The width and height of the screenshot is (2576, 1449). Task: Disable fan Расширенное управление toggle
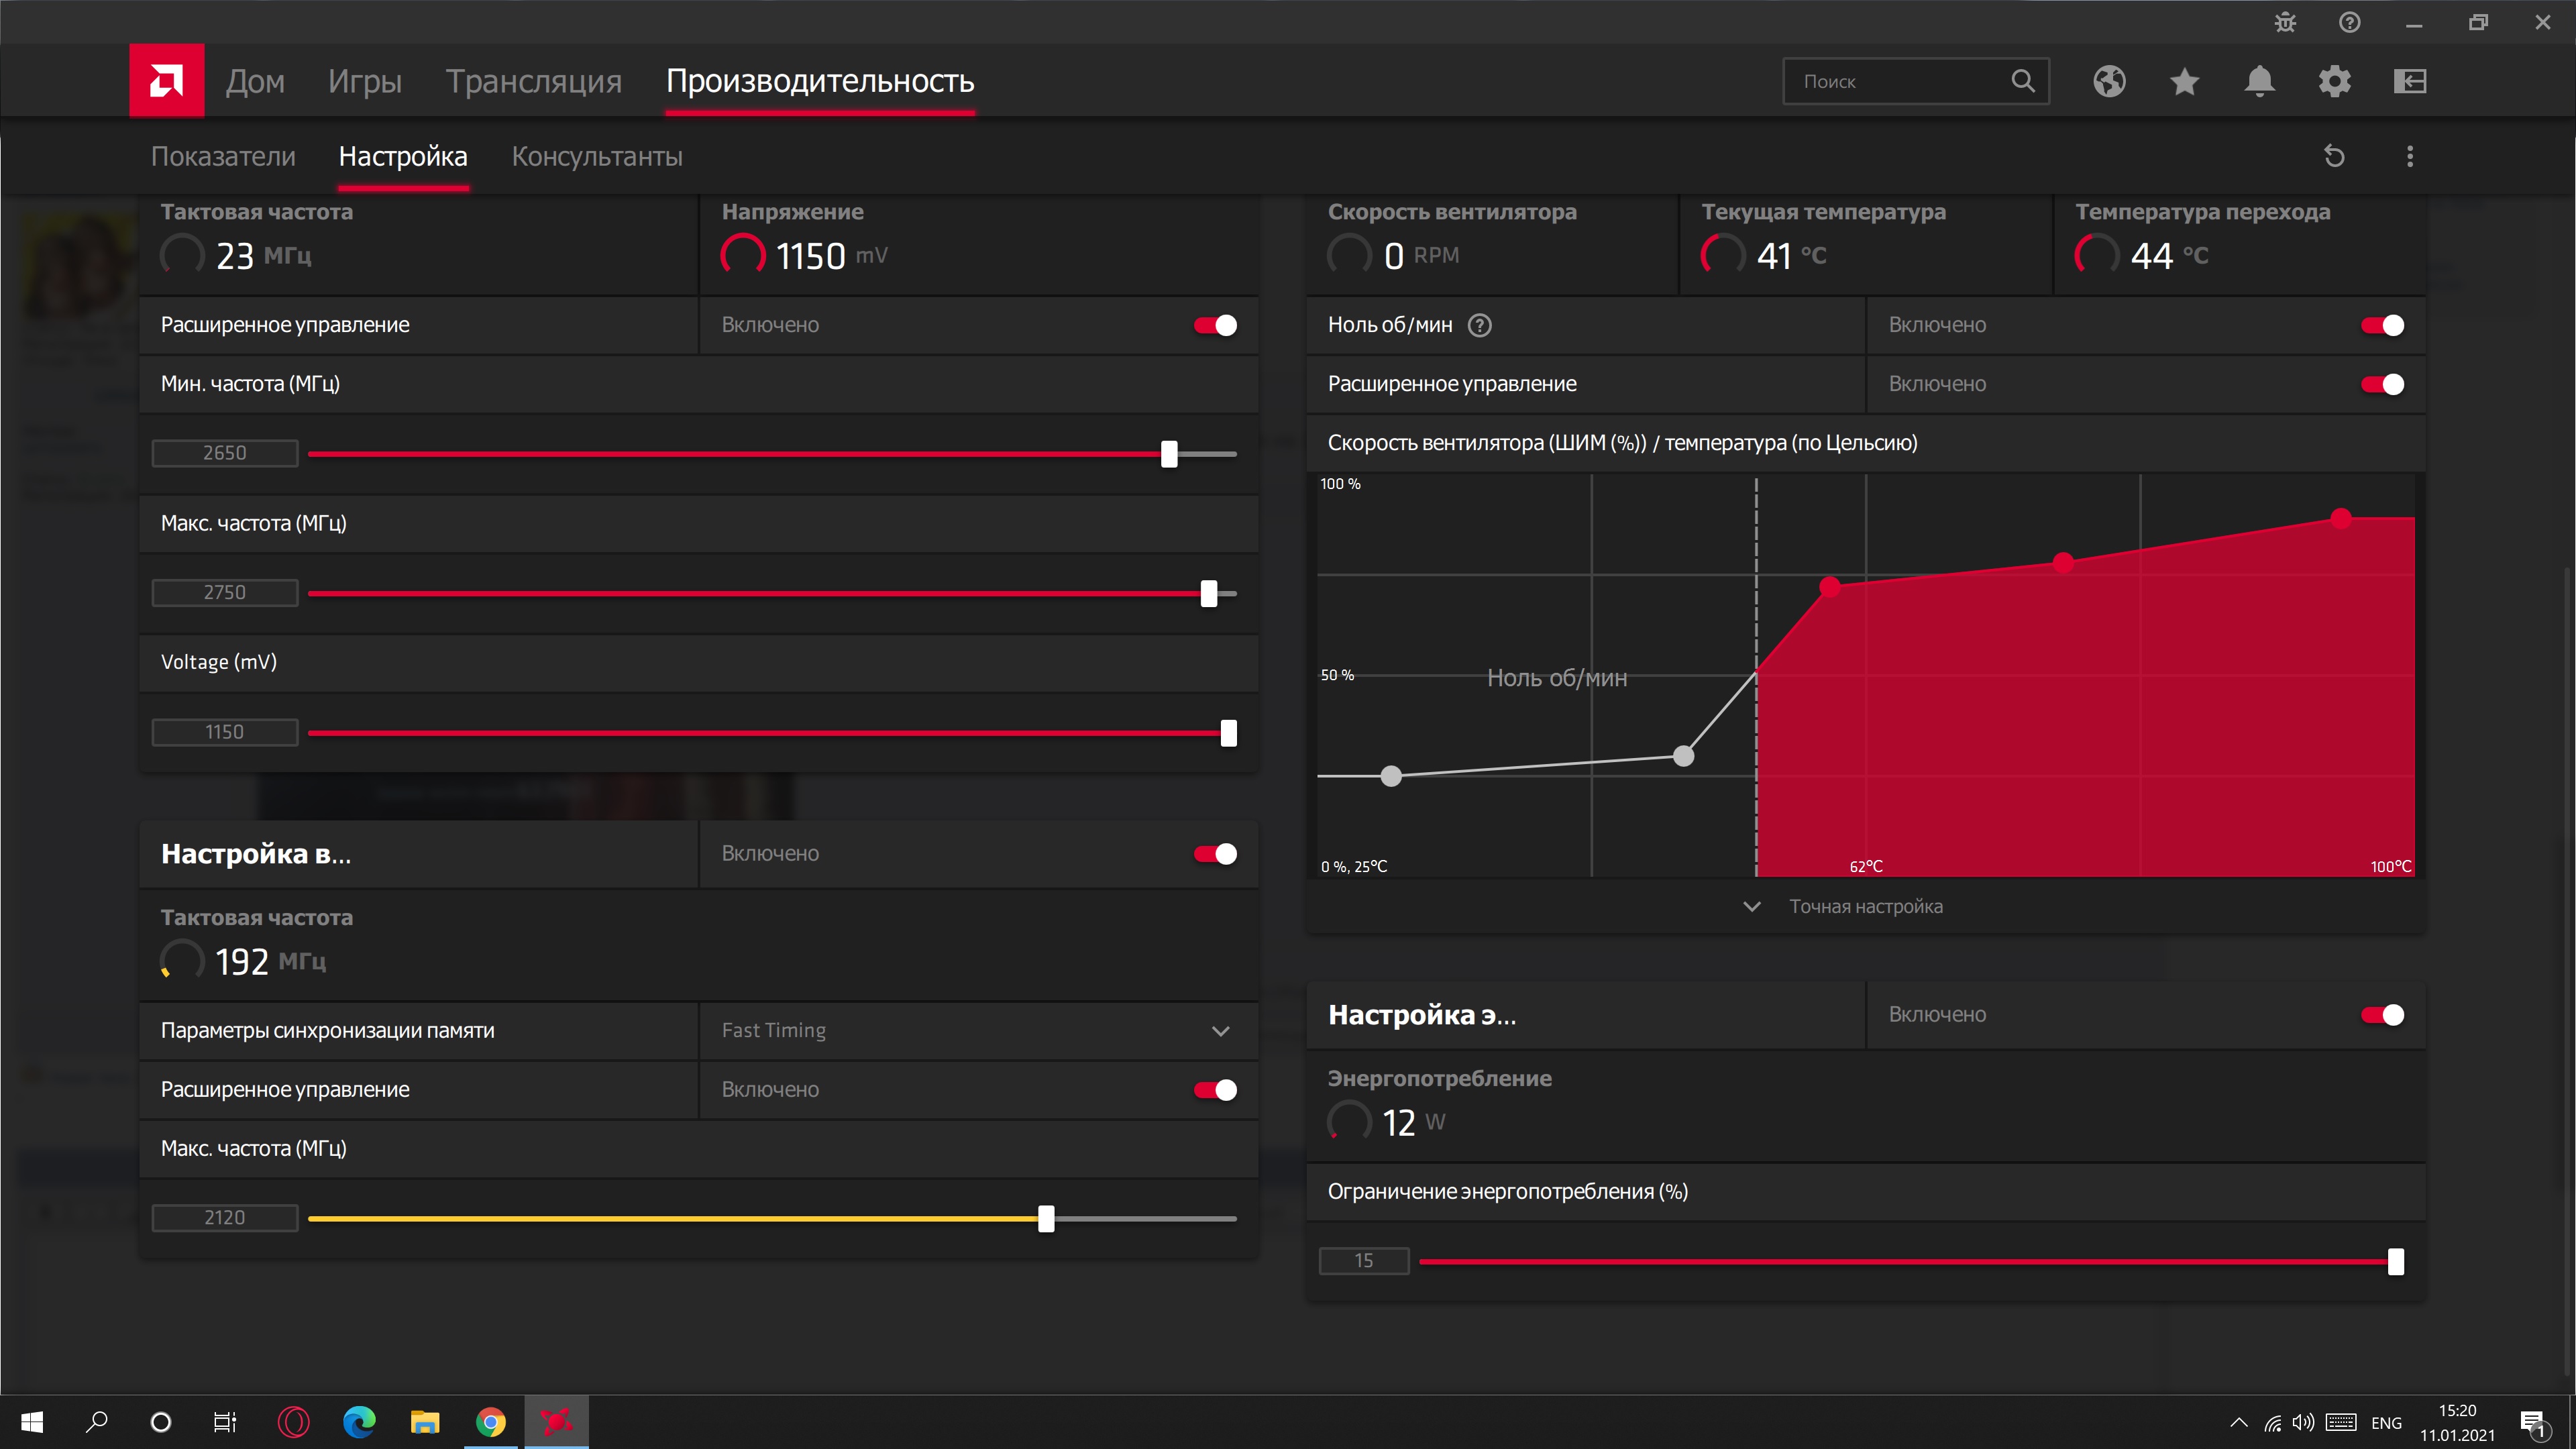(x=2382, y=384)
